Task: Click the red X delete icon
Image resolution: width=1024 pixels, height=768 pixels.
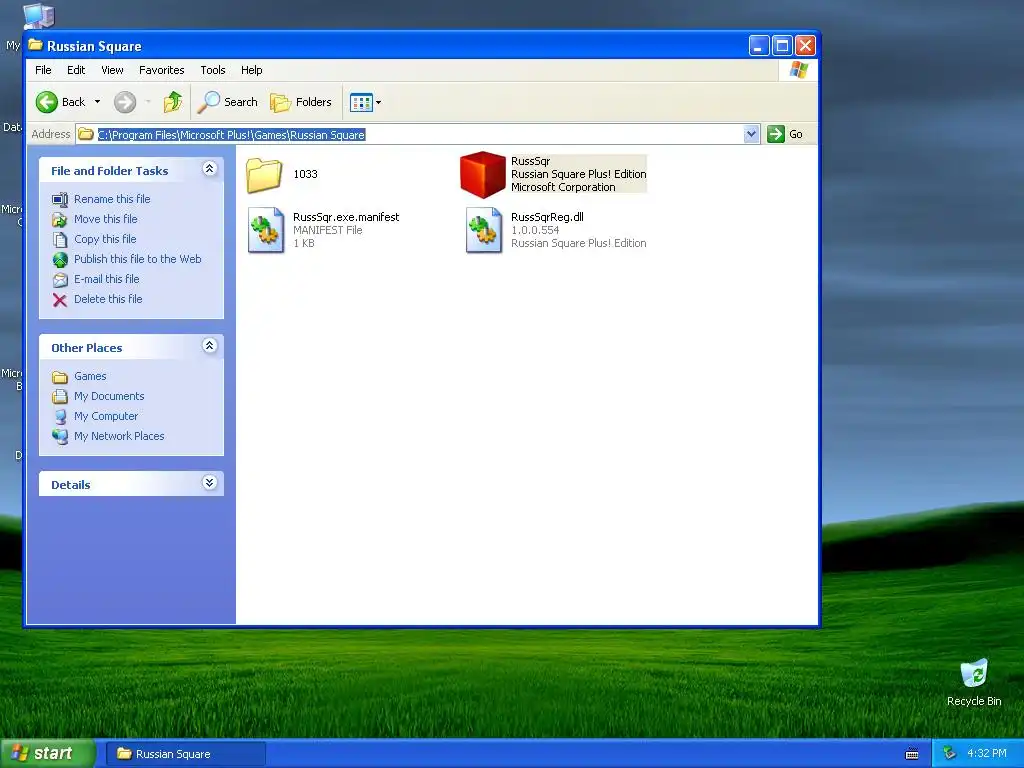Action: coord(60,300)
